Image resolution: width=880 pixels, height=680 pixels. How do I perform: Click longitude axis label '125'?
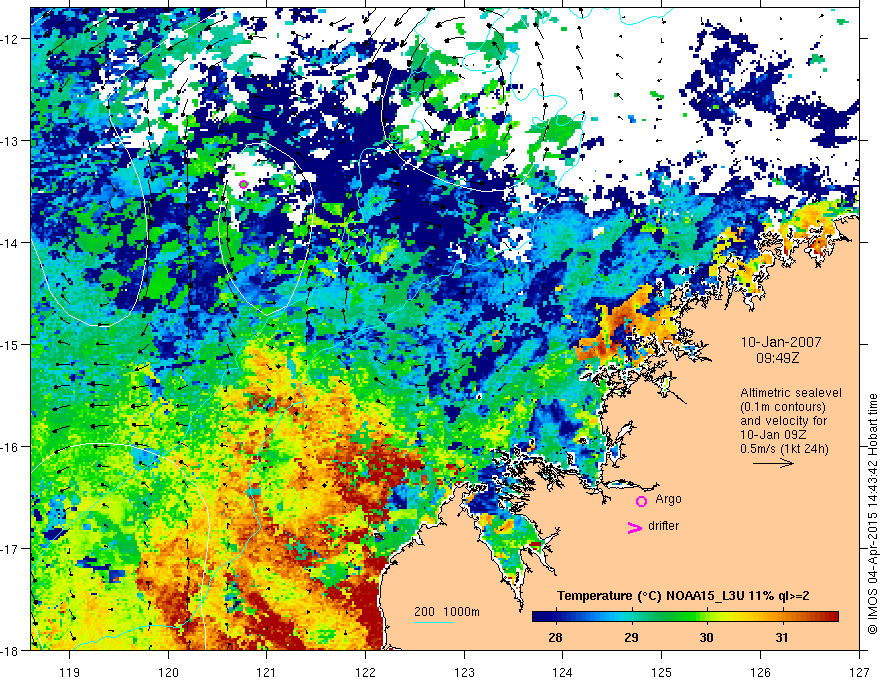pos(662,672)
